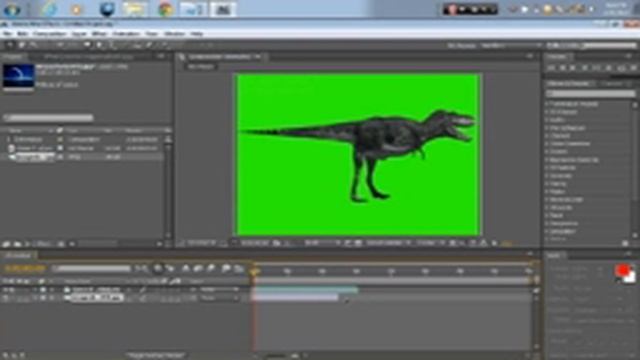The height and width of the screenshot is (360, 640).
Task: Toggle the transparency grid in the viewer
Action: pos(358,243)
